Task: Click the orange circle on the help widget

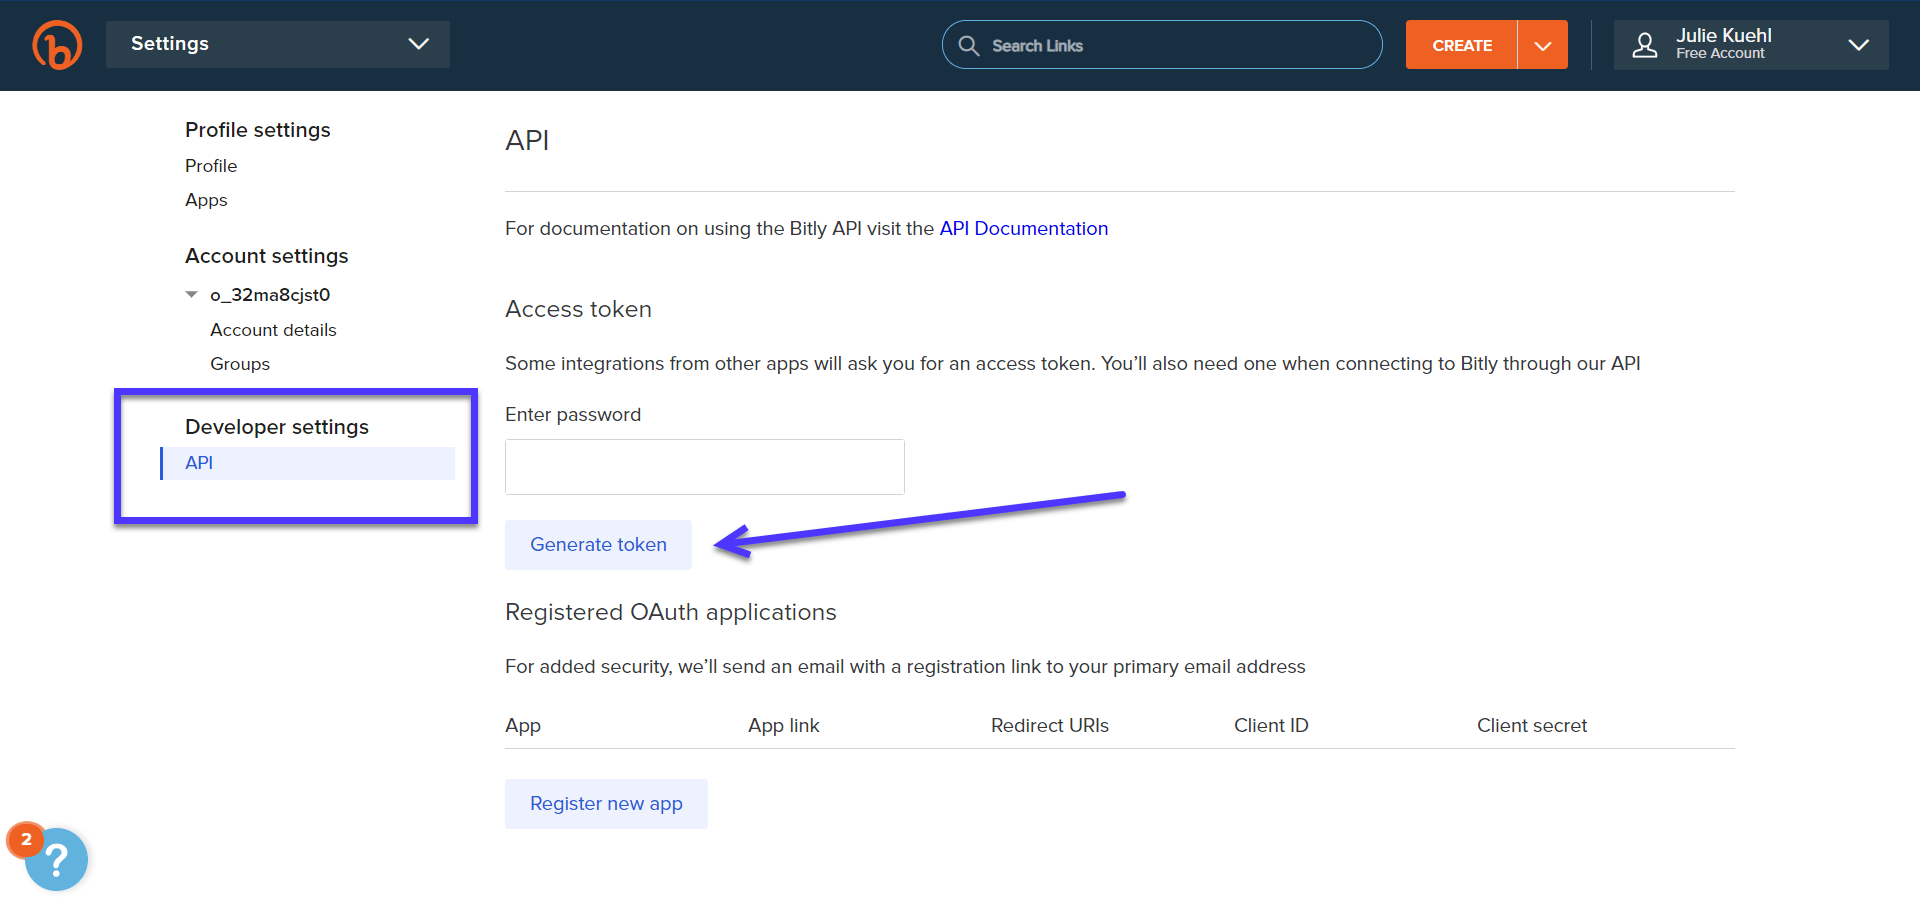Action: coord(26,840)
